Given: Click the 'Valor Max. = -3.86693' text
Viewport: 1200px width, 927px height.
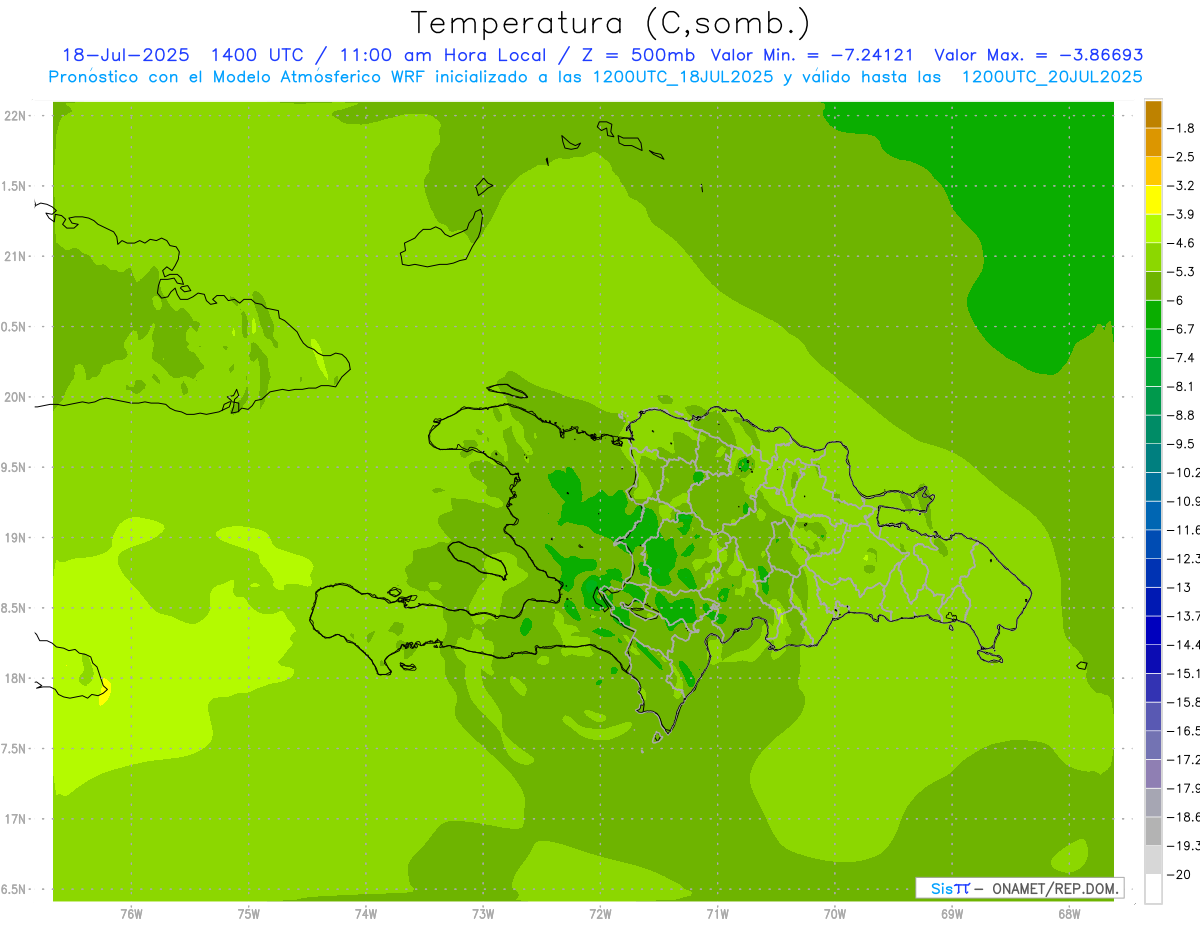Looking at the screenshot, I should 1039,55.
